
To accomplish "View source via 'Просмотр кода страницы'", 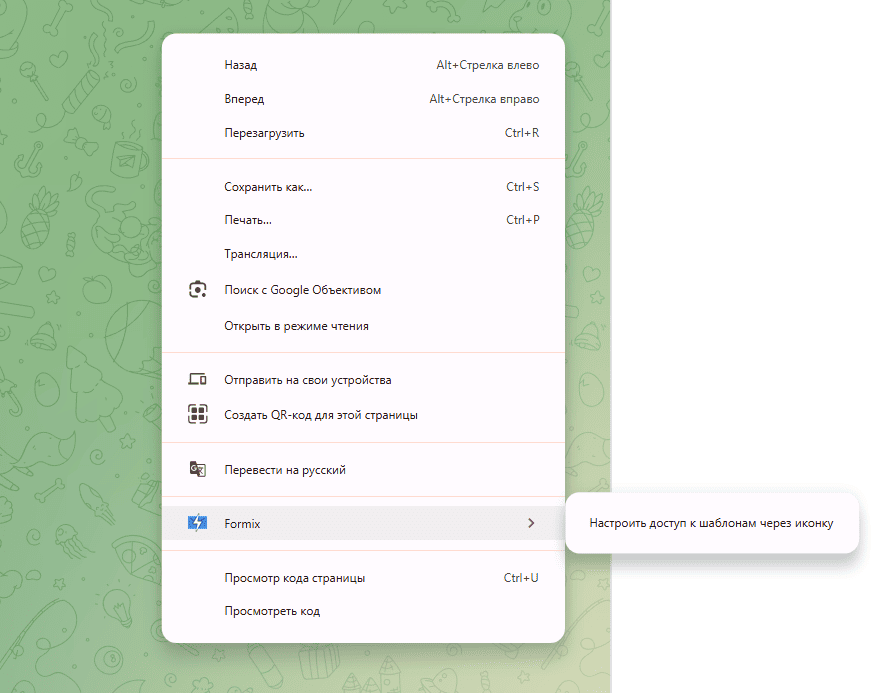I will pyautogui.click(x=295, y=578).
